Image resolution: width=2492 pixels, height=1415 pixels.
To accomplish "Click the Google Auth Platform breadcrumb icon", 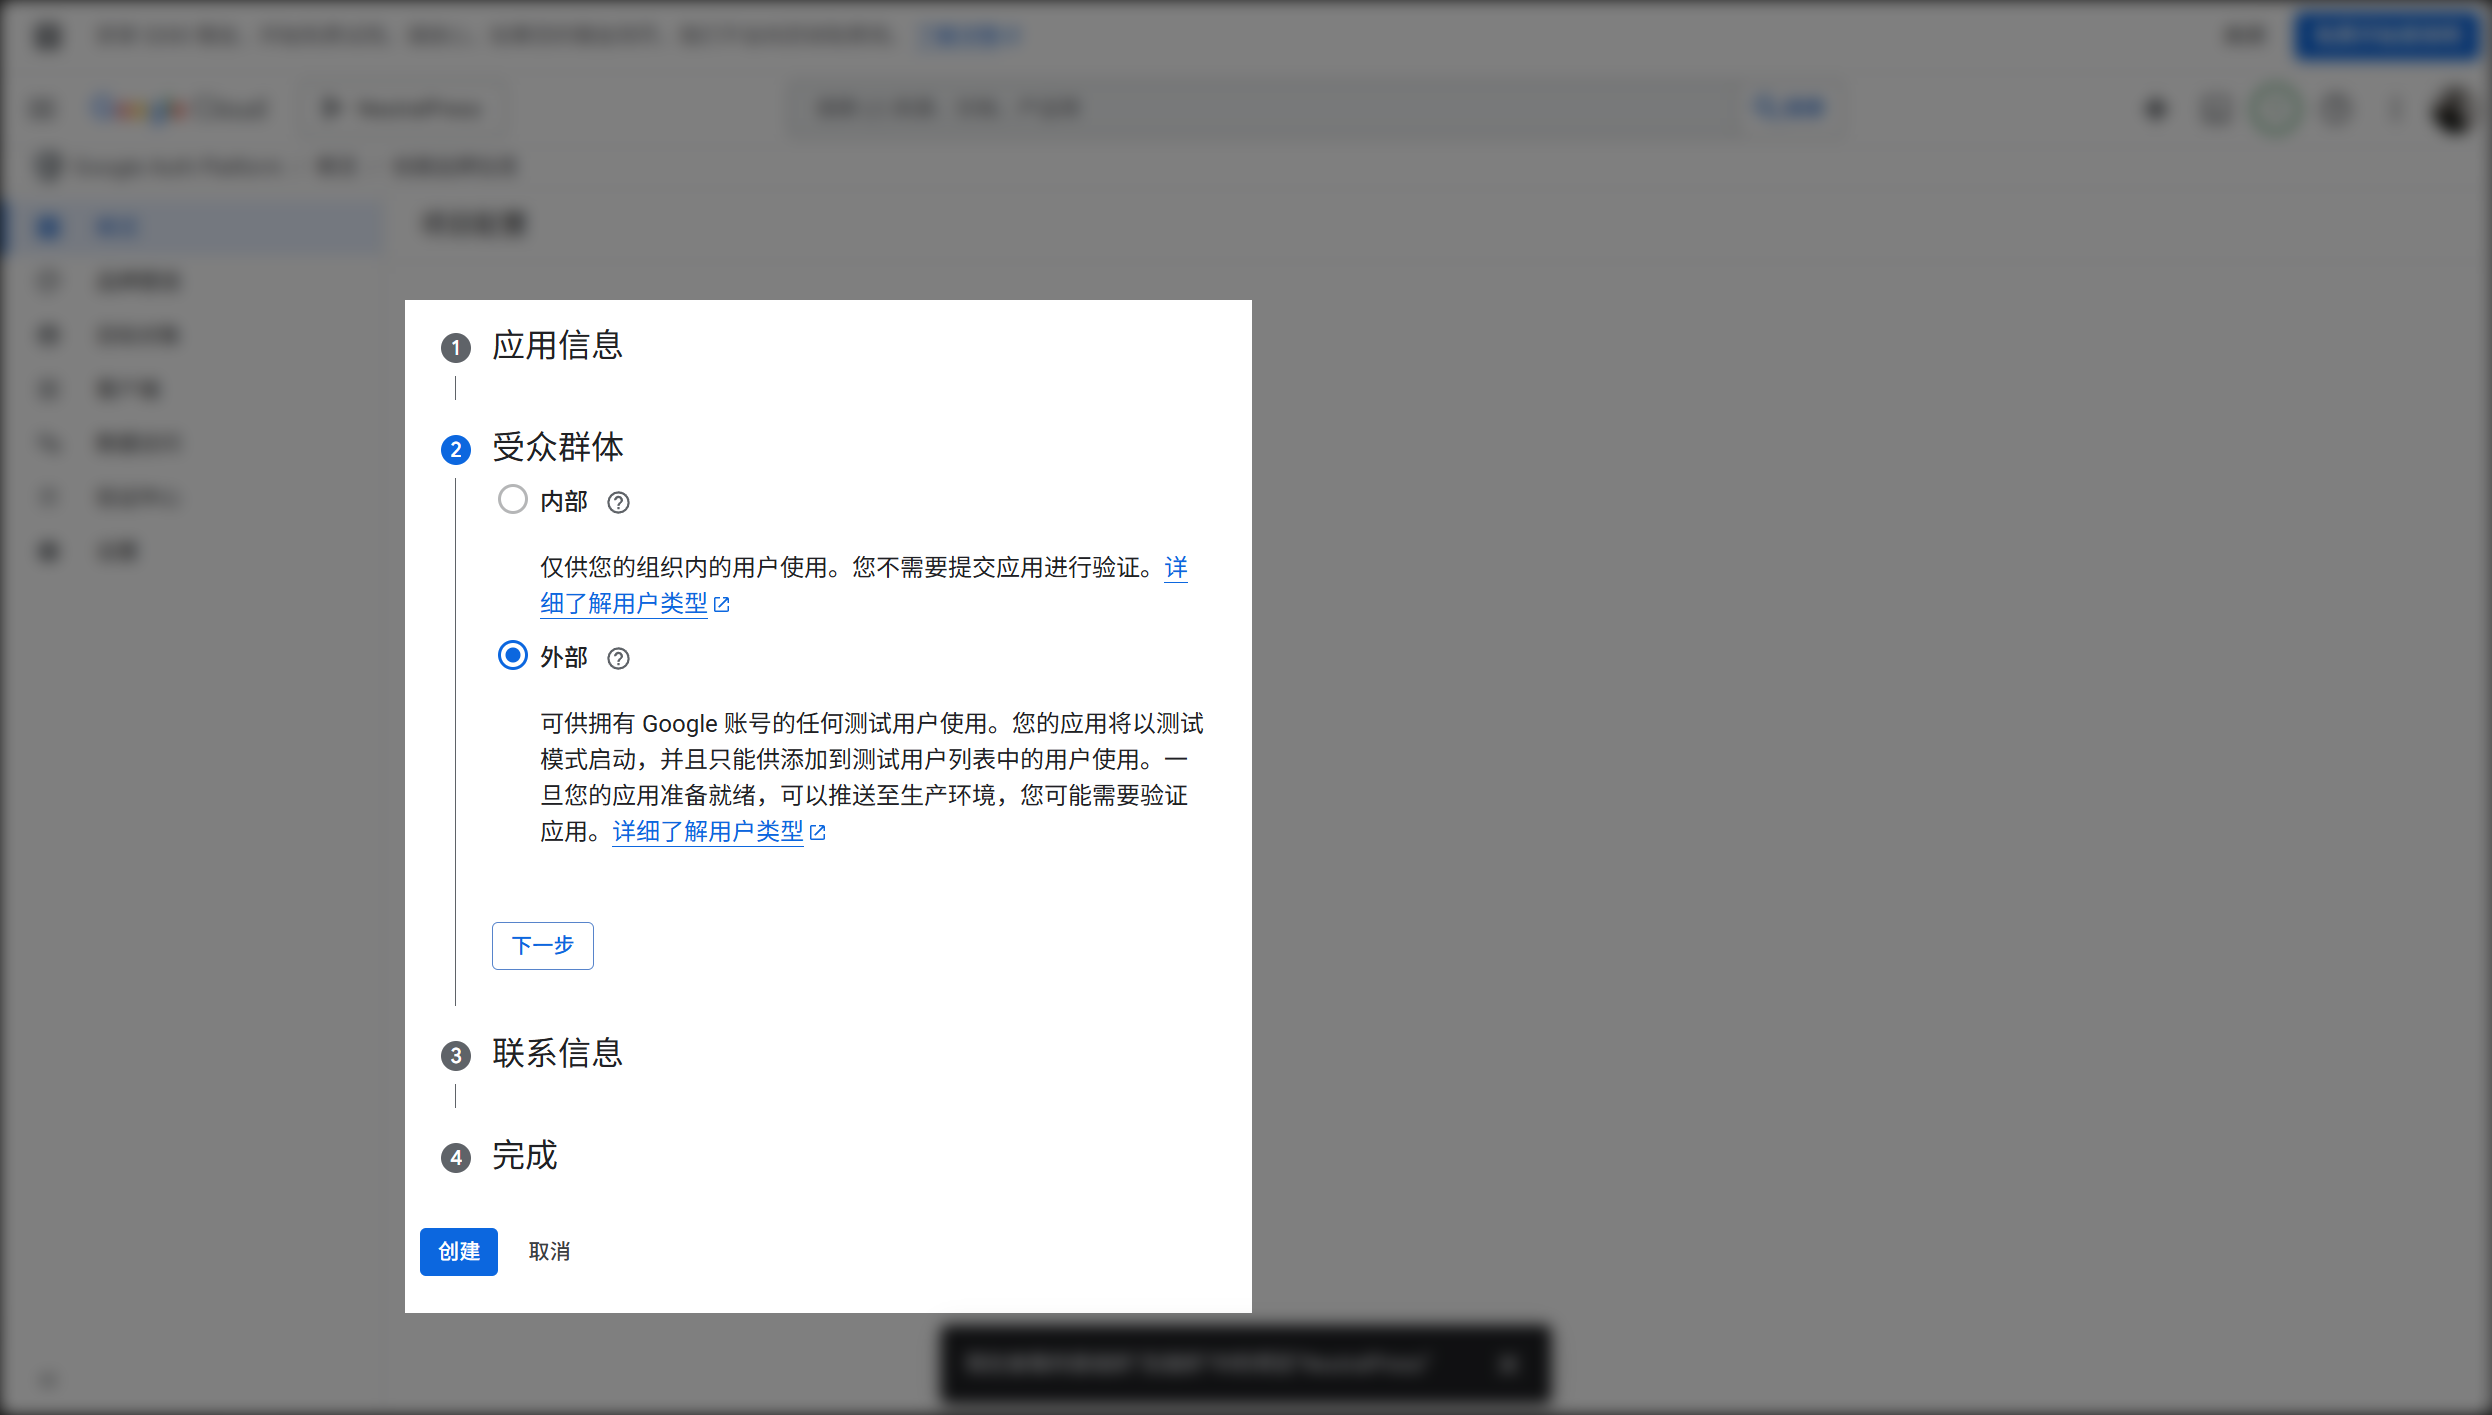I will click(x=47, y=166).
